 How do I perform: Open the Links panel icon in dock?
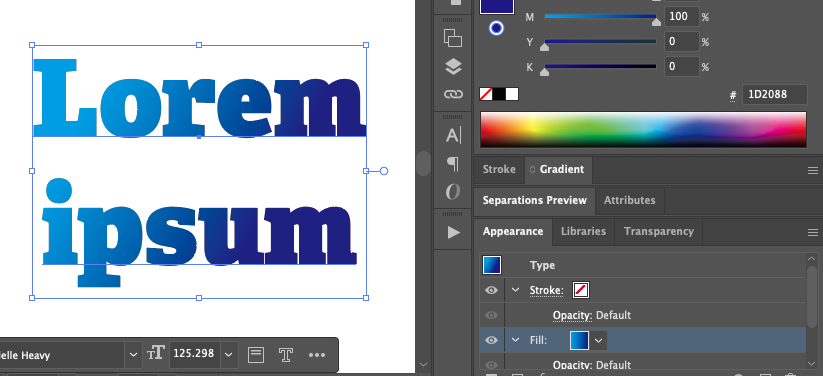coord(452,94)
